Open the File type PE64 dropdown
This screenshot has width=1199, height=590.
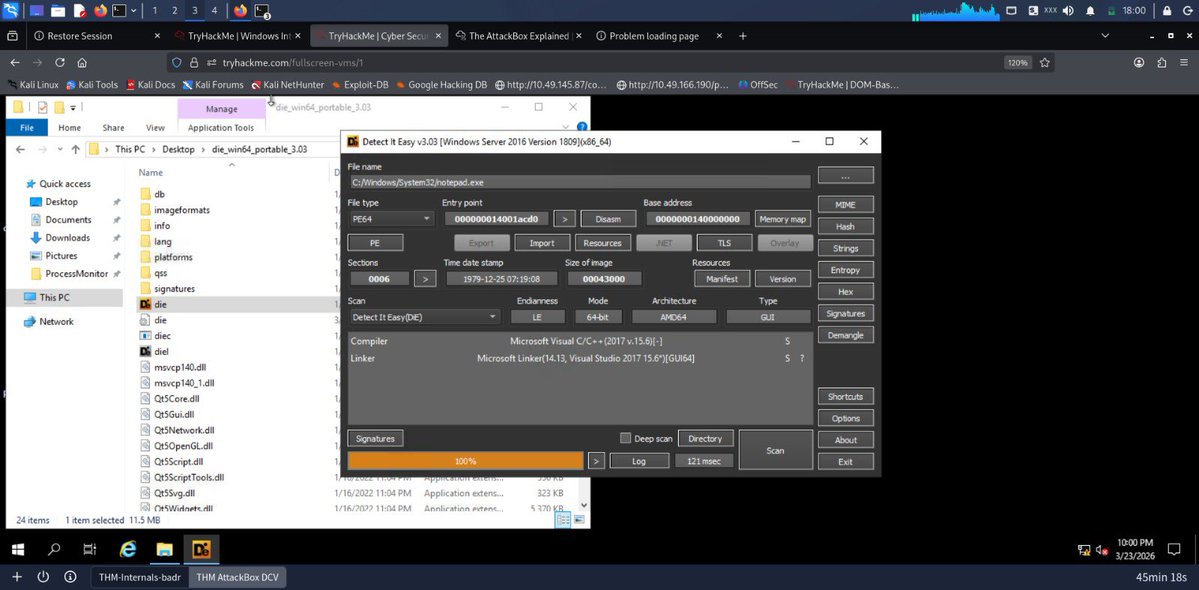tap(391, 219)
